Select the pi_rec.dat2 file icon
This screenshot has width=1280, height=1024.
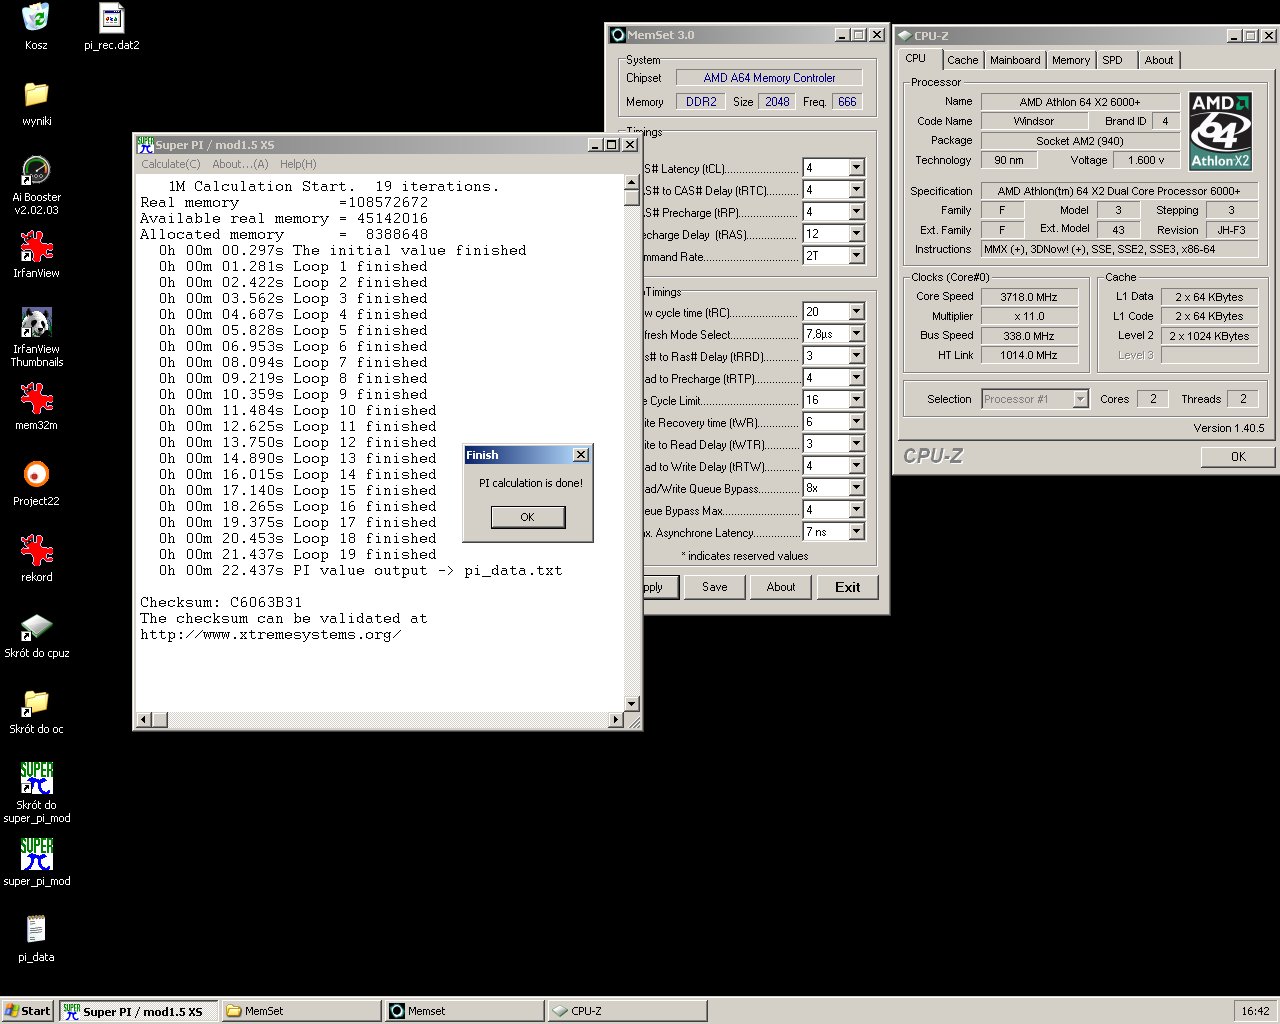coord(112,18)
